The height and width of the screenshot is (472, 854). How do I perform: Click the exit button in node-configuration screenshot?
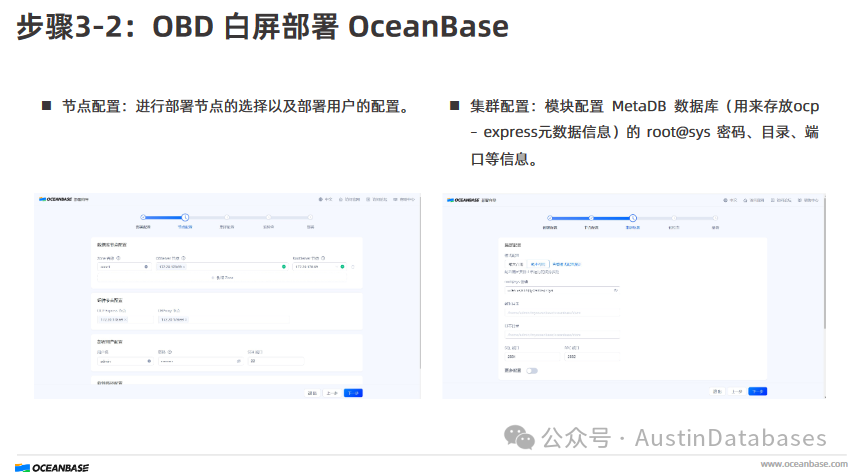312,393
